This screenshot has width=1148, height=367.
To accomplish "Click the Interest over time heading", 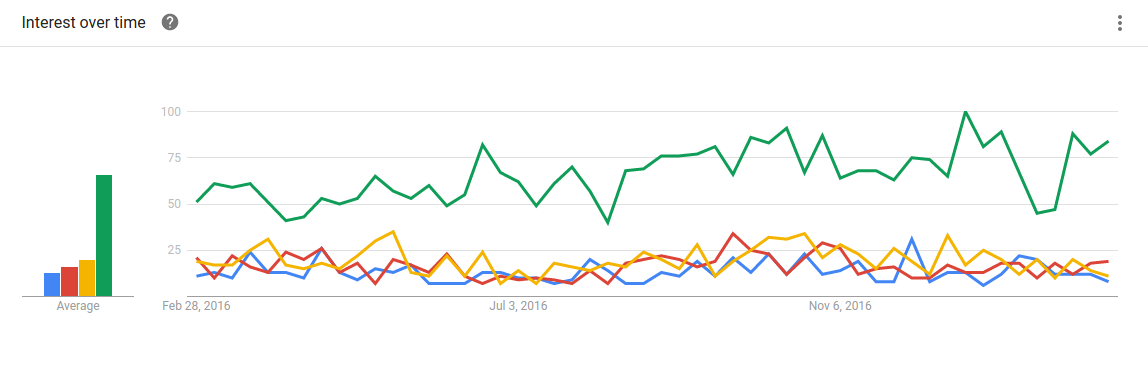I will (x=83, y=23).
